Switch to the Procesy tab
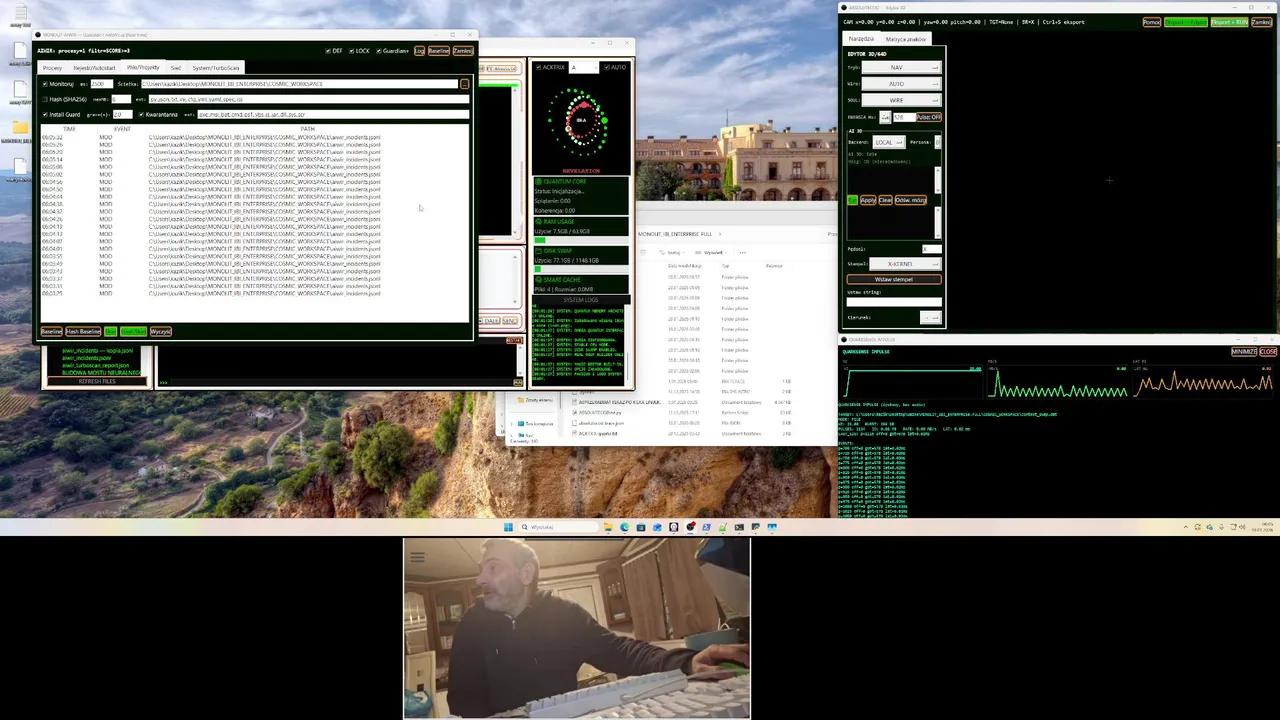Image resolution: width=1280 pixels, height=720 pixels. click(x=52, y=68)
